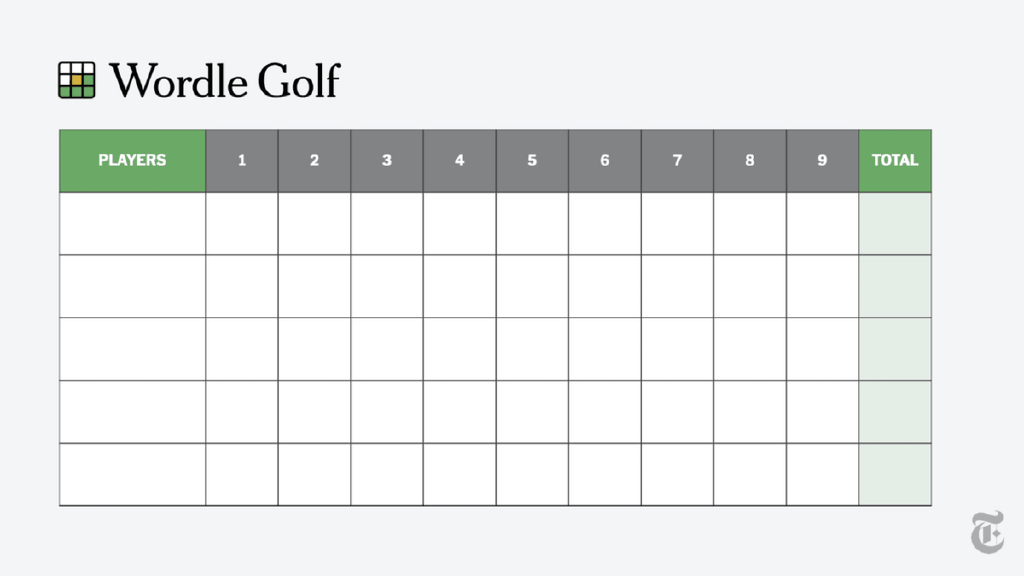Click the hole 3 column header
Screen dimensions: 1024x576
[x=387, y=160]
